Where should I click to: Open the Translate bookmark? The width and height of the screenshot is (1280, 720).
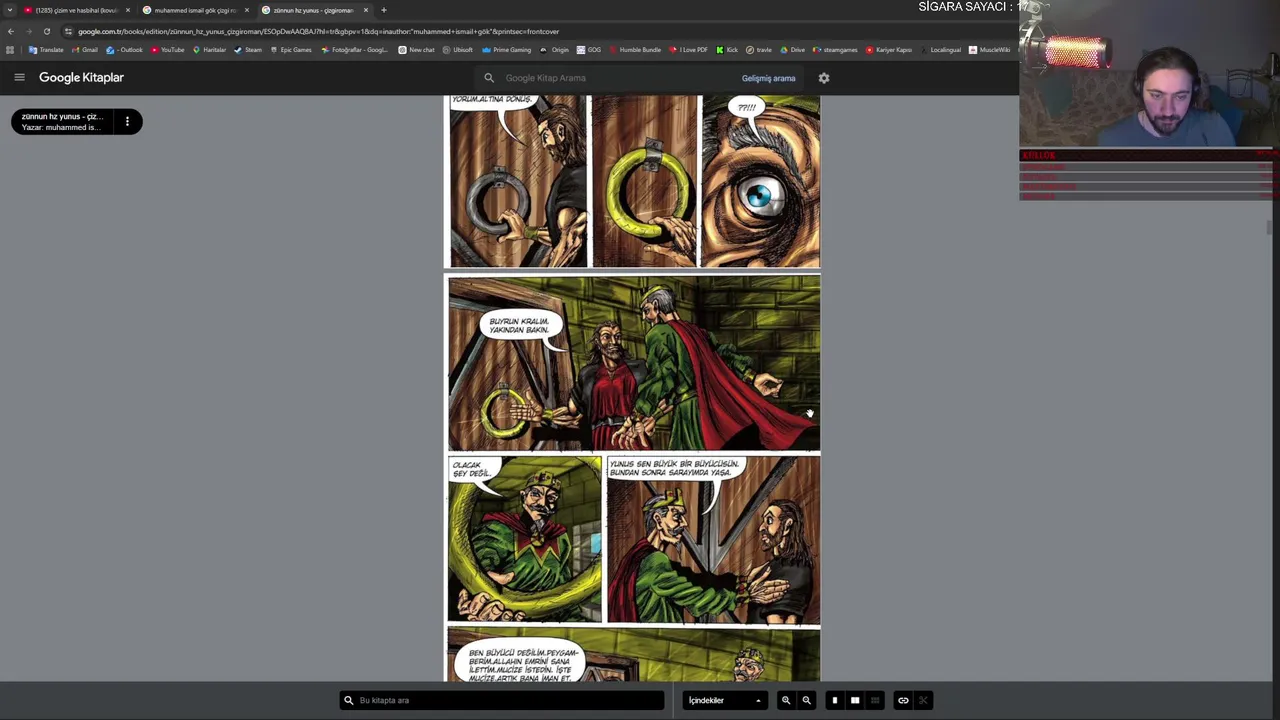point(46,50)
